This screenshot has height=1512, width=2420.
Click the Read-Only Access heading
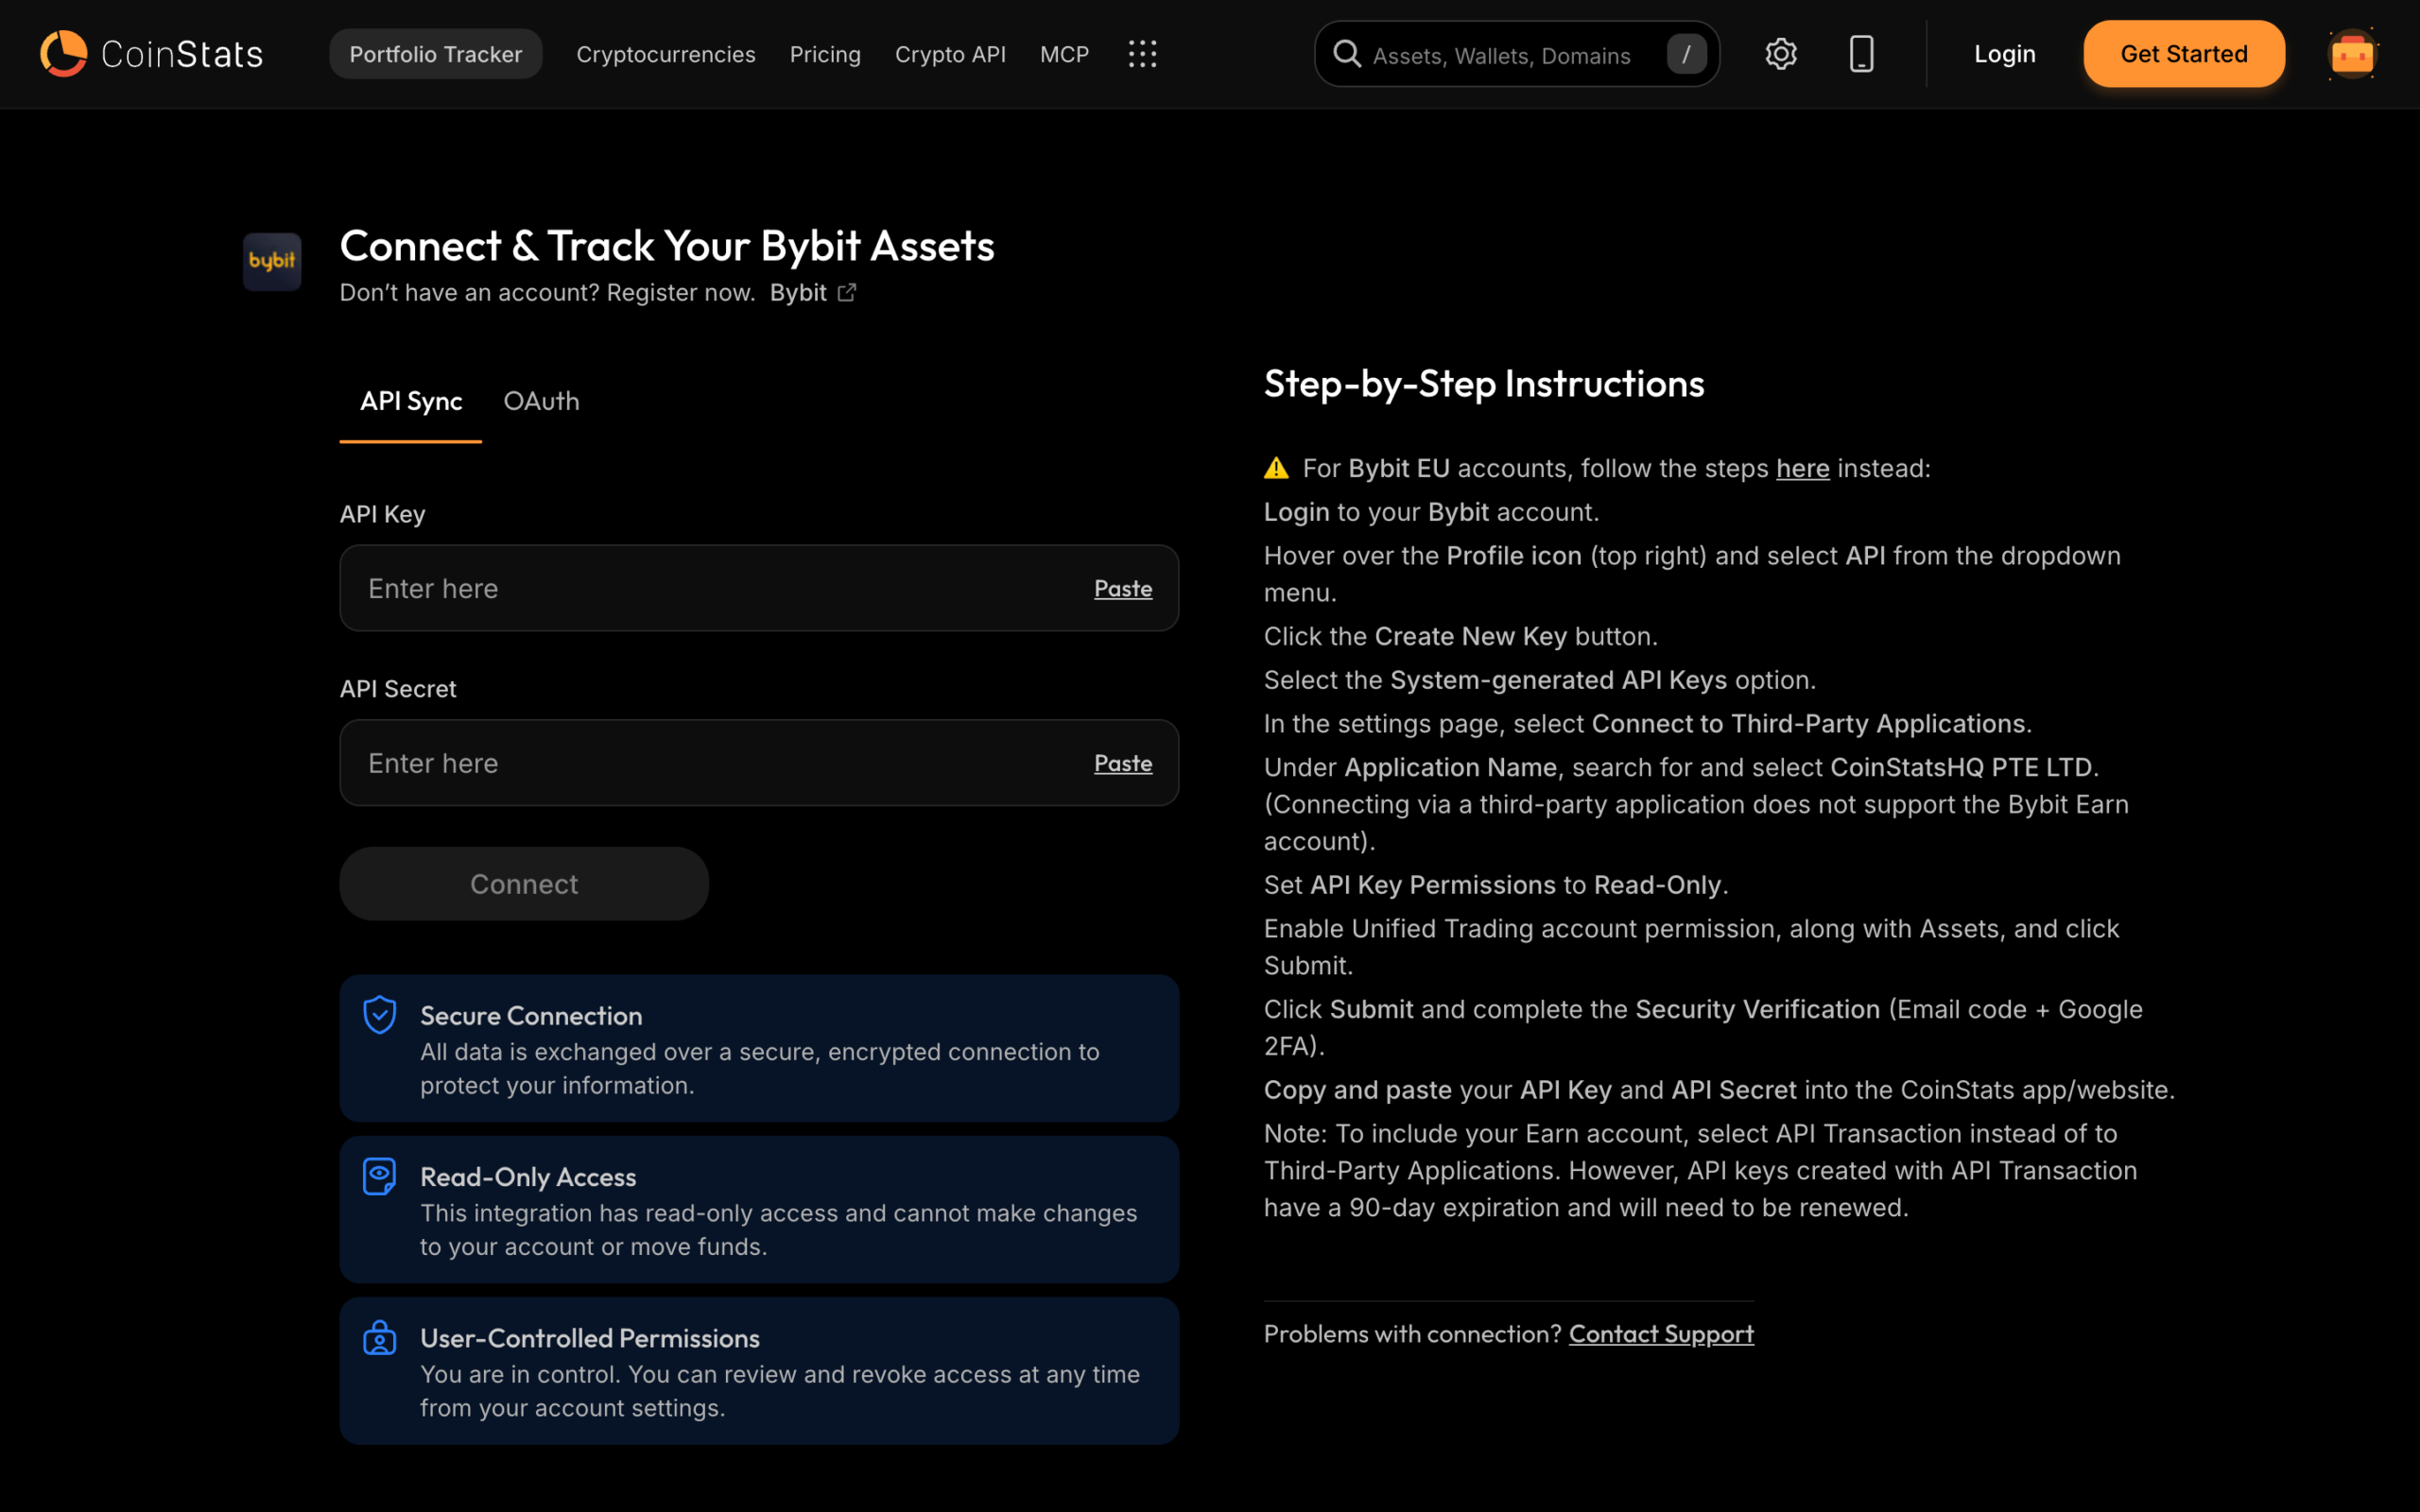[528, 1177]
